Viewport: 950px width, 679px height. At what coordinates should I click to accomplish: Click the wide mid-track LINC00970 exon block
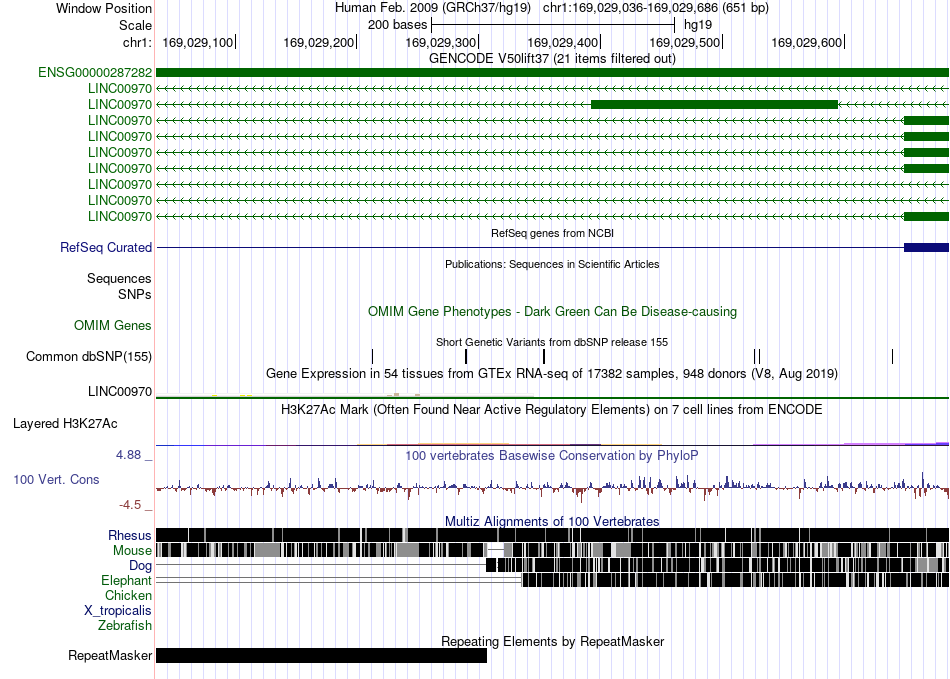(714, 105)
